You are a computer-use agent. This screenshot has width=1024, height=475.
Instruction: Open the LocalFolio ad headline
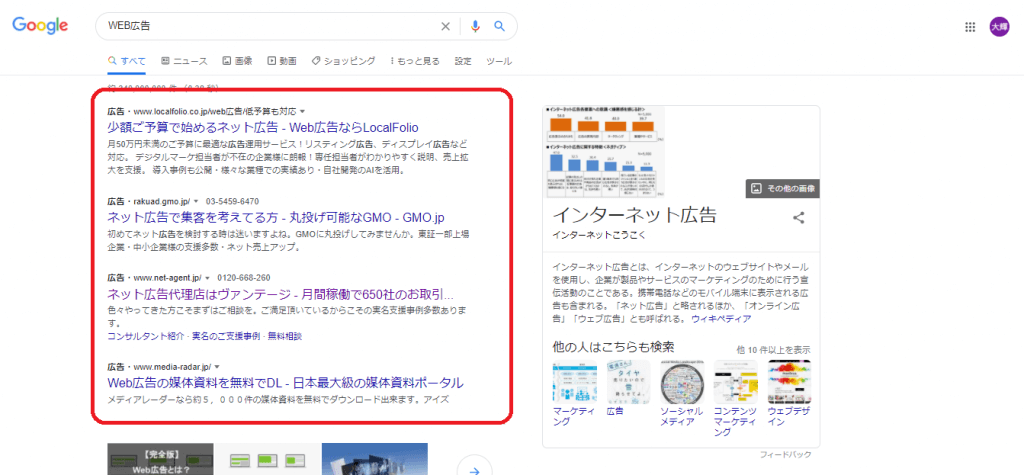click(x=263, y=127)
